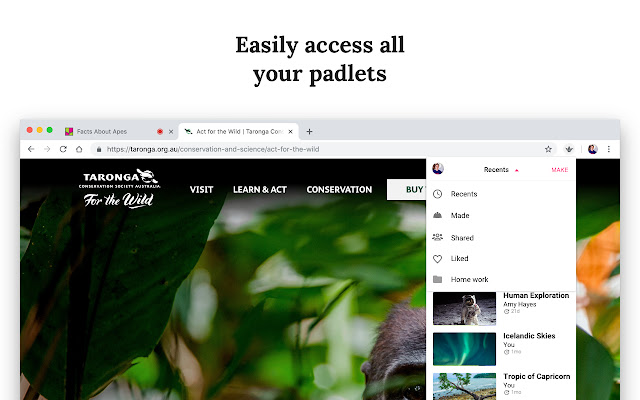
Task: Navigate back with the back arrow
Action: click(x=31, y=149)
